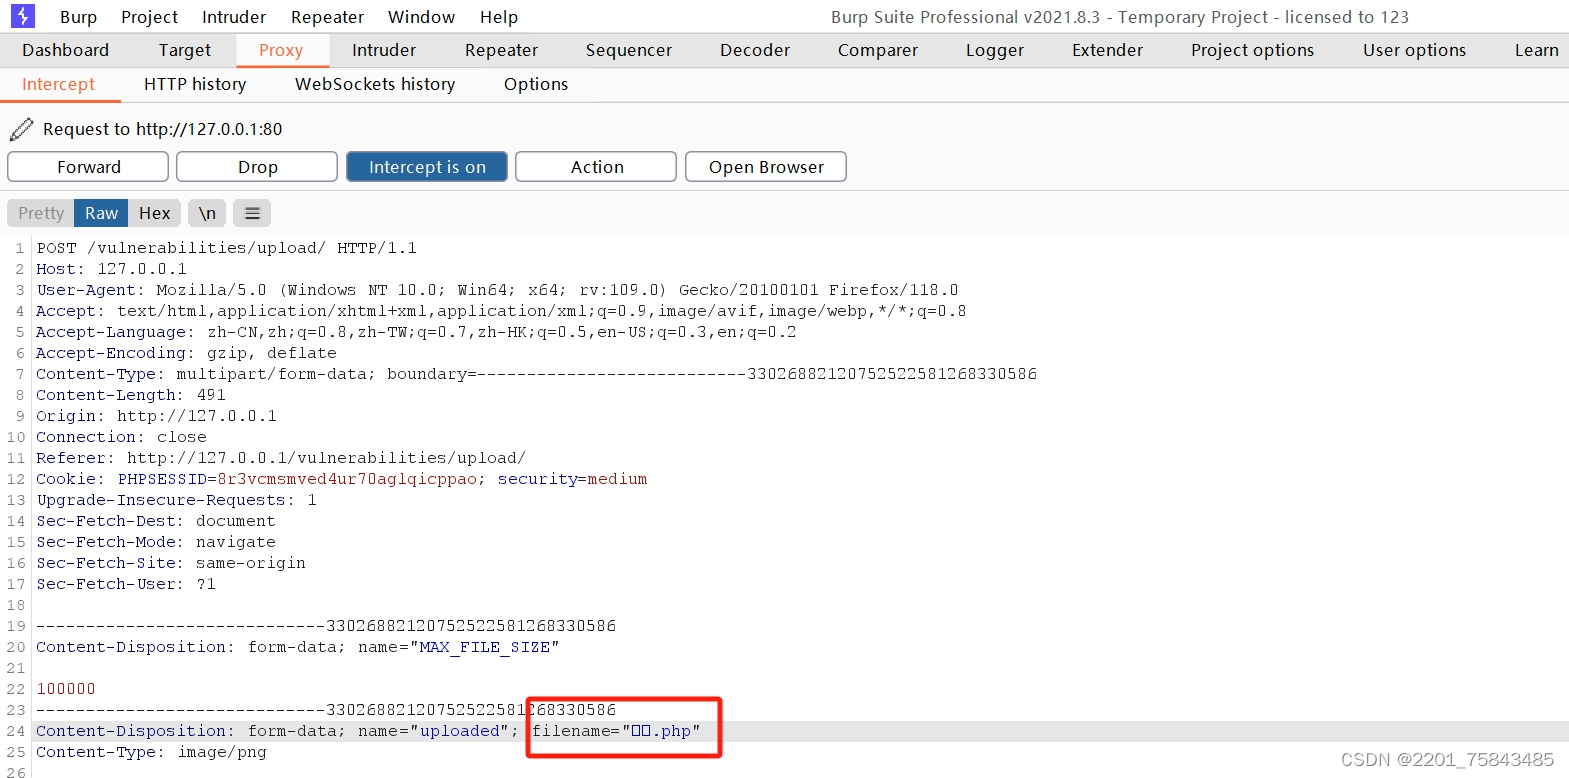Image resolution: width=1569 pixels, height=778 pixels.
Task: Open the WebSockets history sub-tab
Action: pyautogui.click(x=375, y=85)
